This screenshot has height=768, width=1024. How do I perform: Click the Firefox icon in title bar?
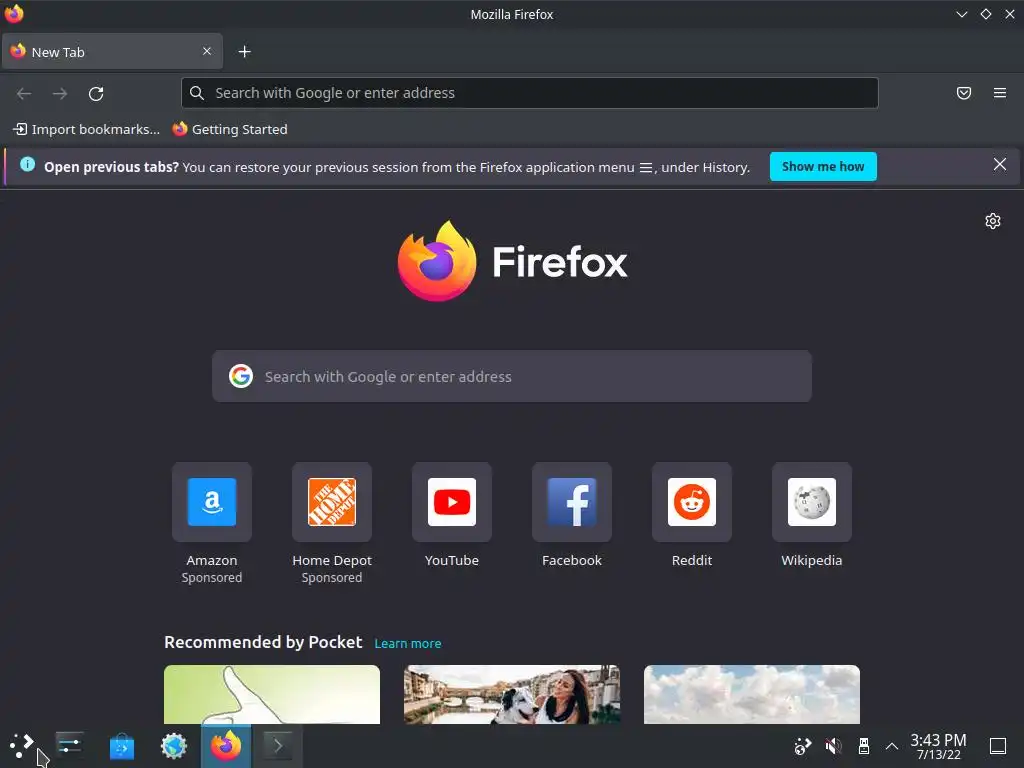tap(14, 14)
